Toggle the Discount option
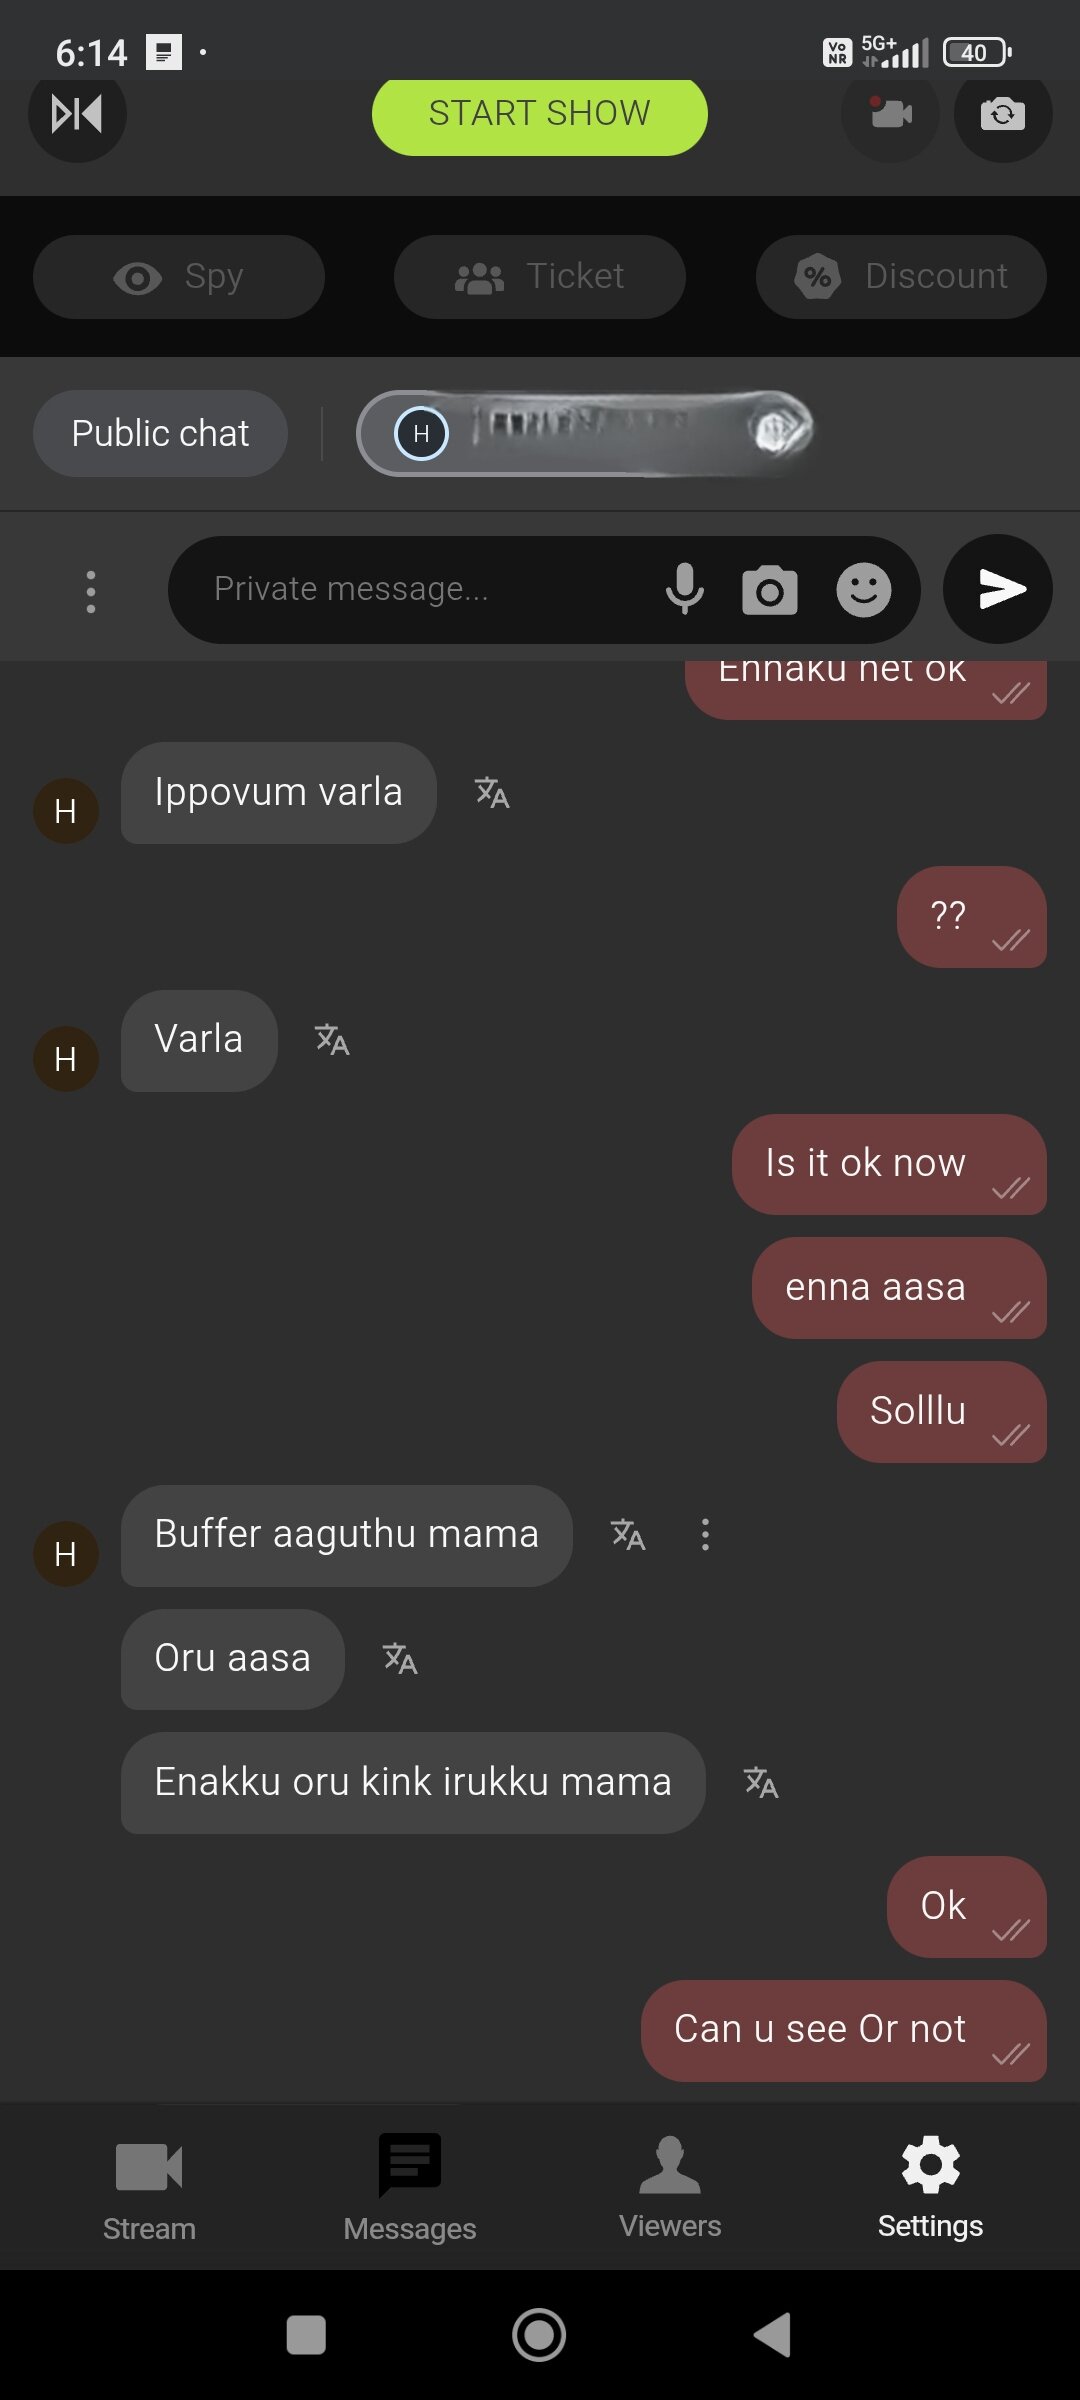Image resolution: width=1080 pixels, height=2400 pixels. pyautogui.click(x=901, y=277)
